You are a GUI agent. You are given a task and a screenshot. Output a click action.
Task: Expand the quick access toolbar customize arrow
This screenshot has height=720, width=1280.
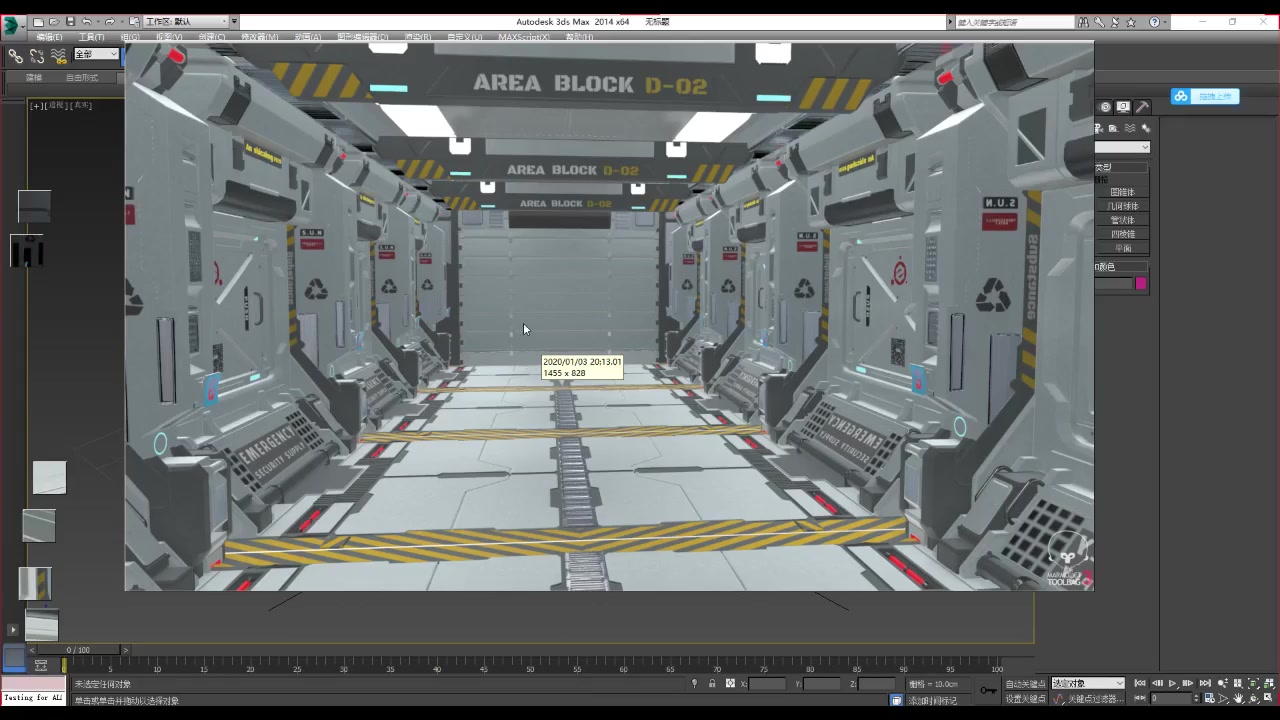click(234, 22)
